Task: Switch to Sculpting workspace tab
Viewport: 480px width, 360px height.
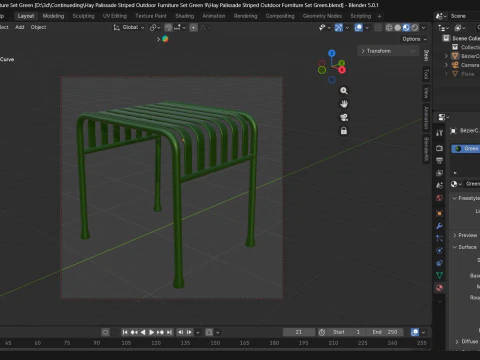Action: pyautogui.click(x=83, y=16)
